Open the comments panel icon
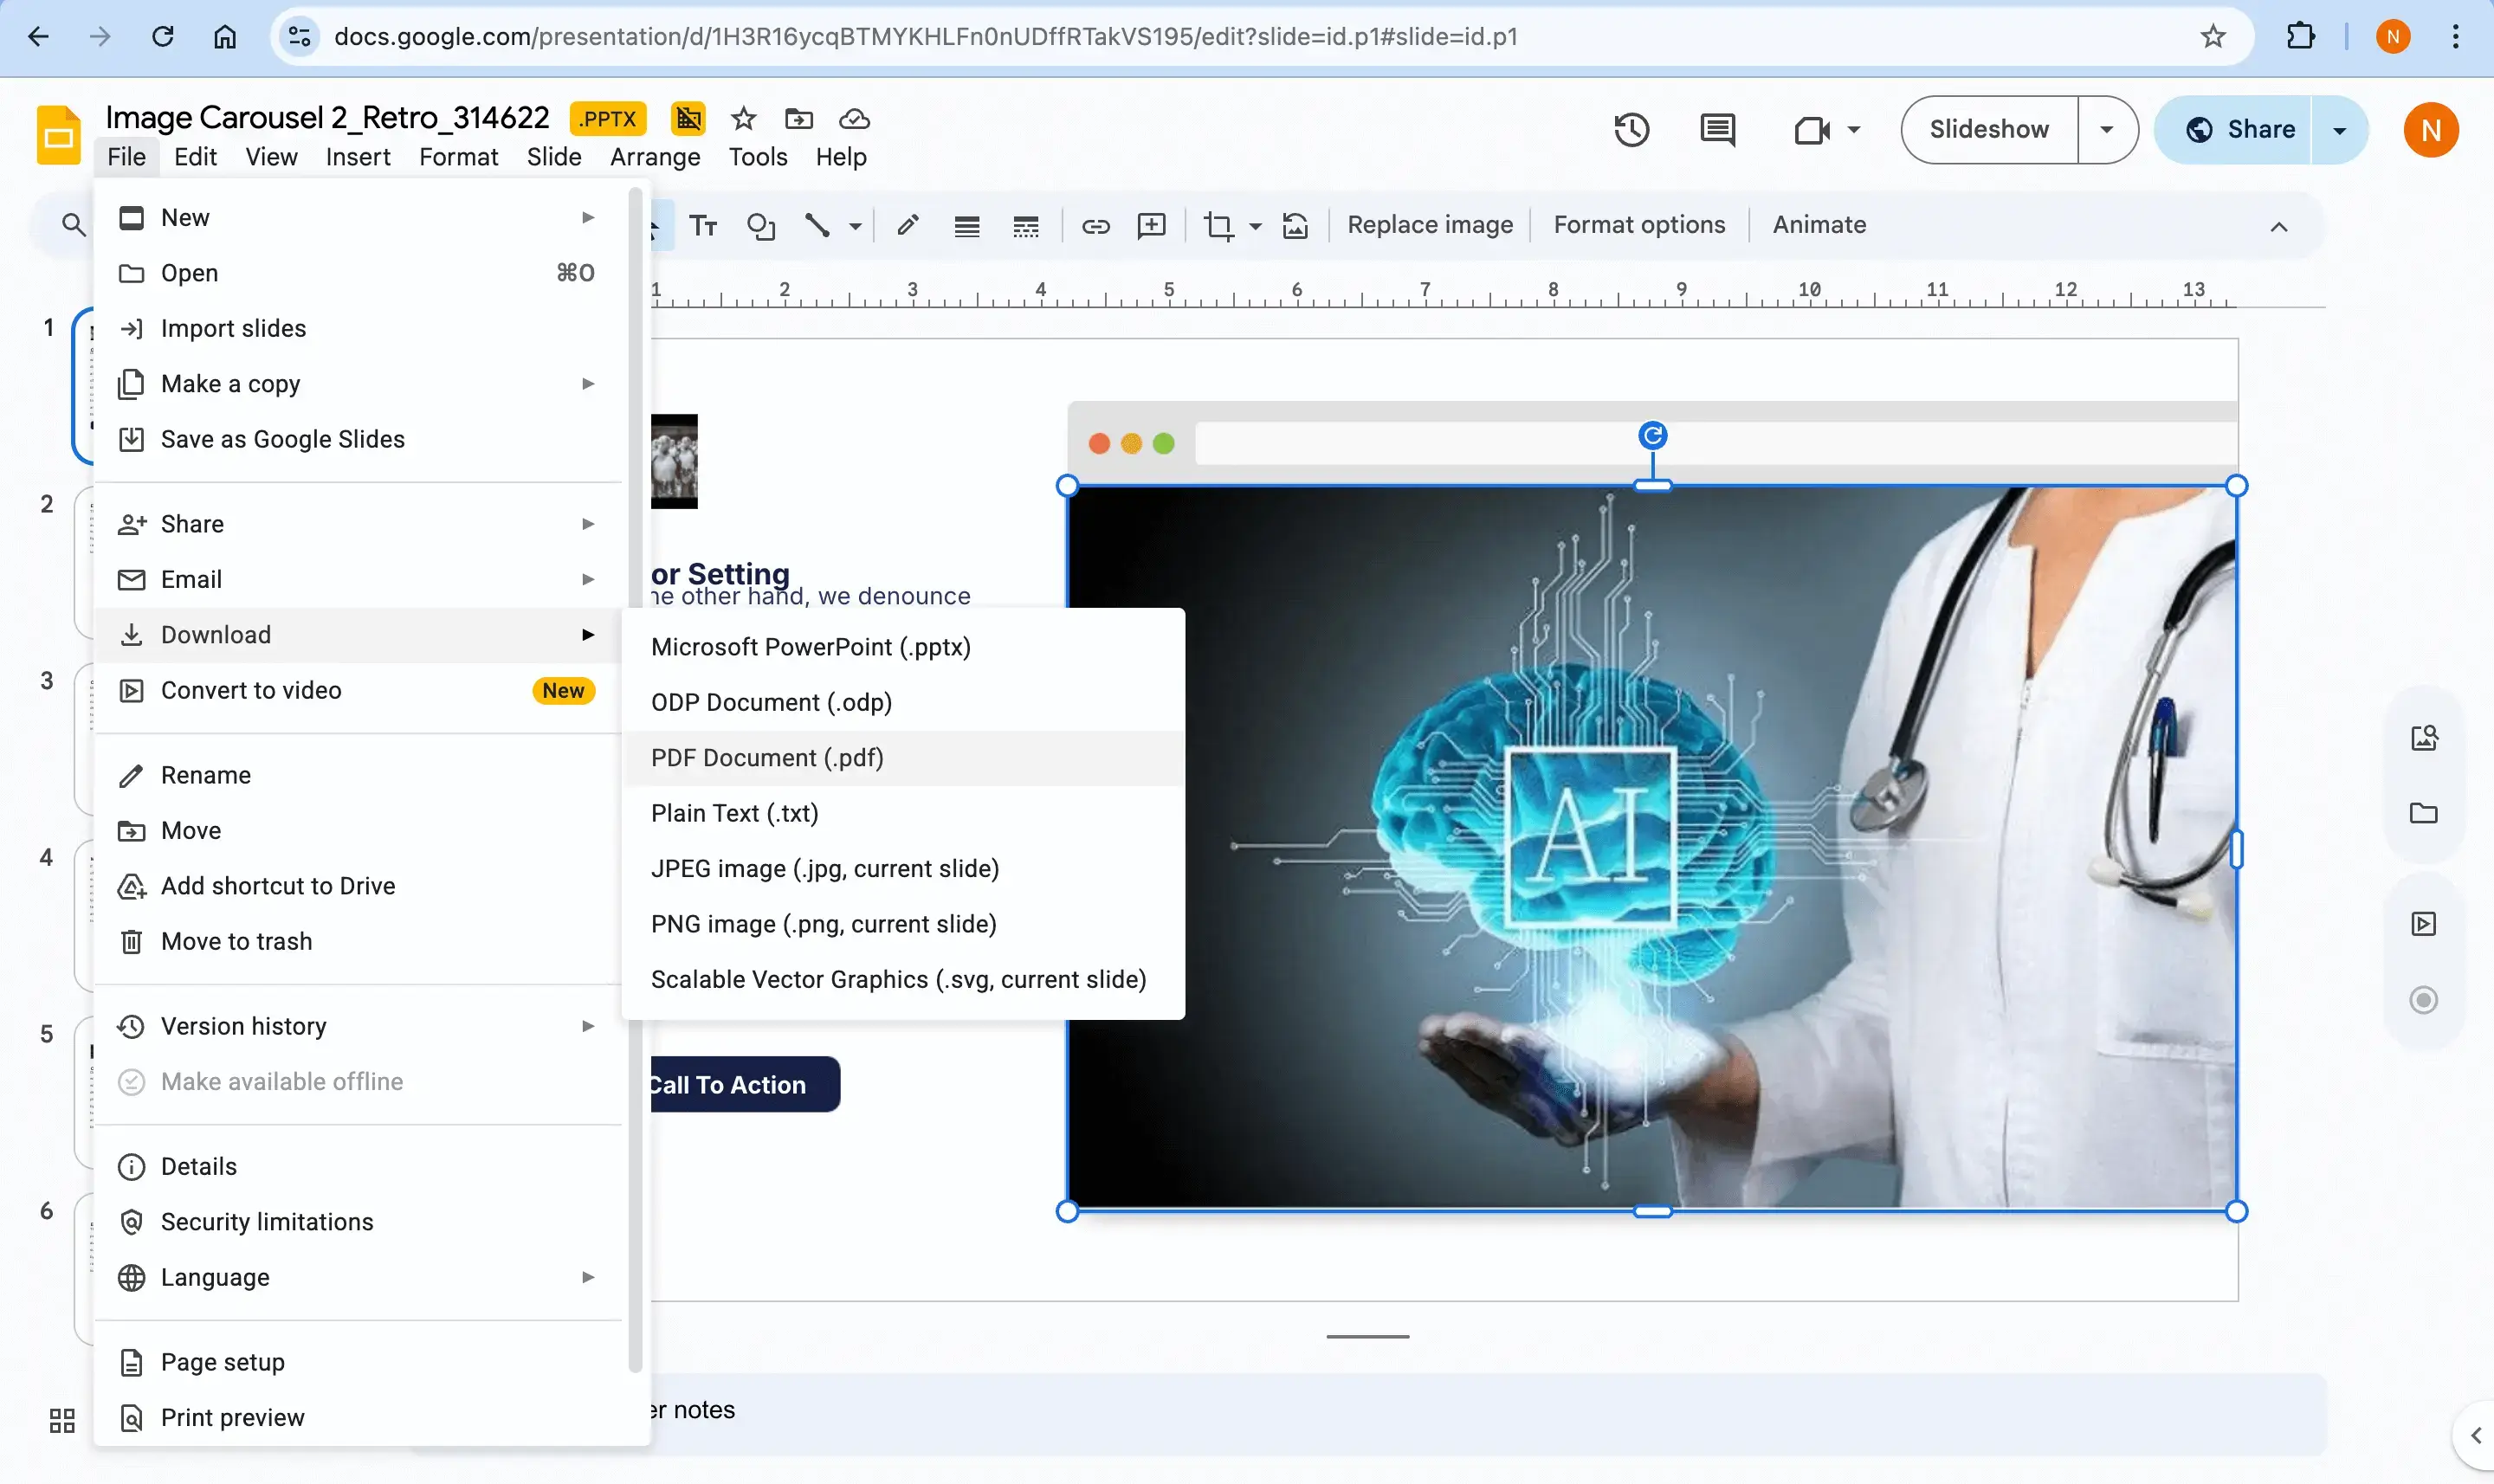 click(1717, 130)
